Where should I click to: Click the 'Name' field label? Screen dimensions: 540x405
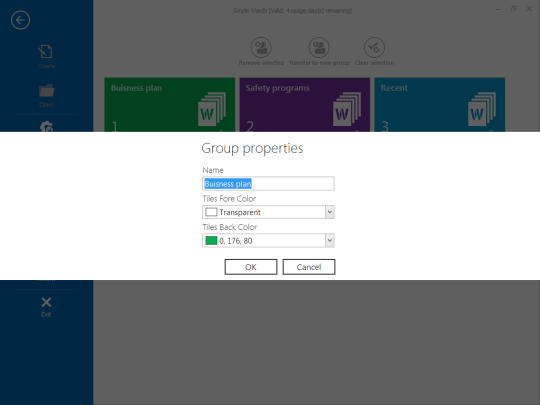click(213, 170)
